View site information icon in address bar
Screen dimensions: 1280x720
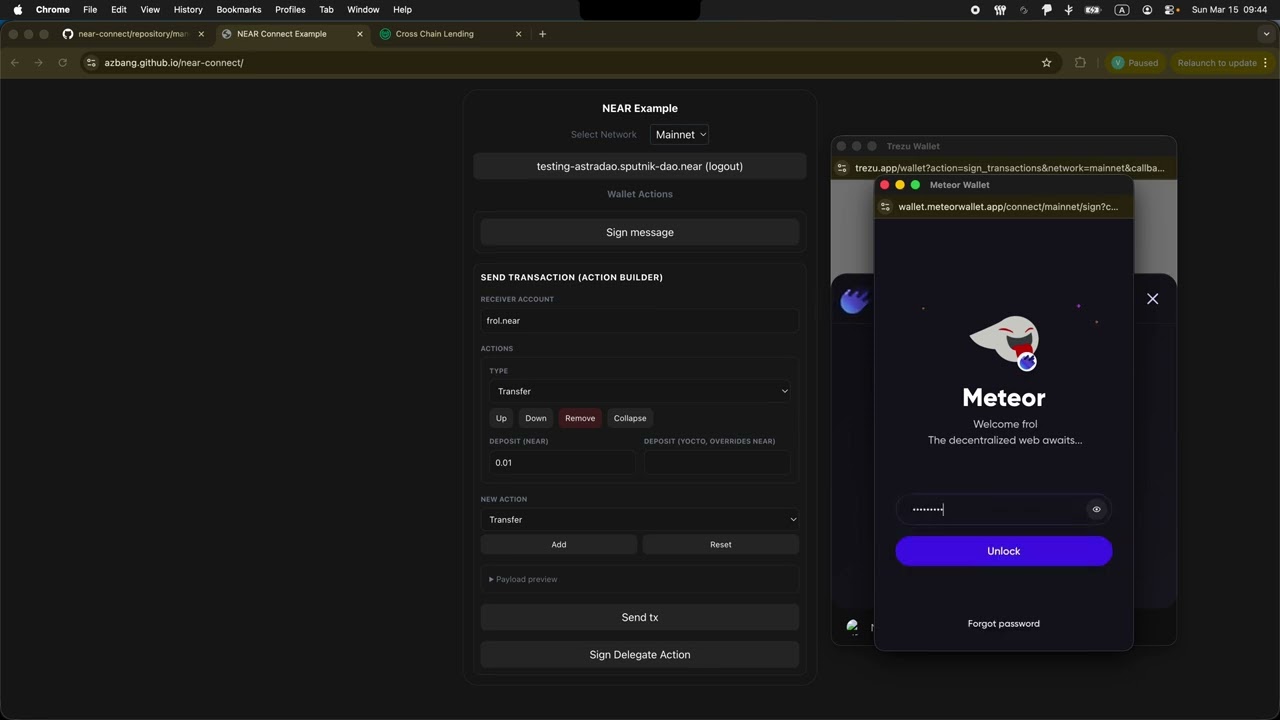[91, 62]
